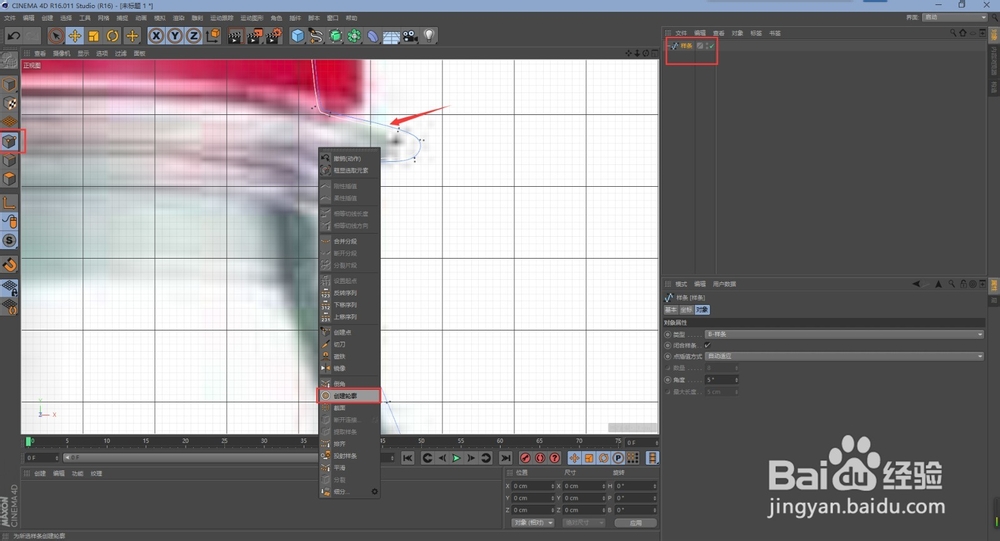Viewport: 1000px width, 541px height.
Task: Click the blue deformer icon
Action: click(372, 36)
